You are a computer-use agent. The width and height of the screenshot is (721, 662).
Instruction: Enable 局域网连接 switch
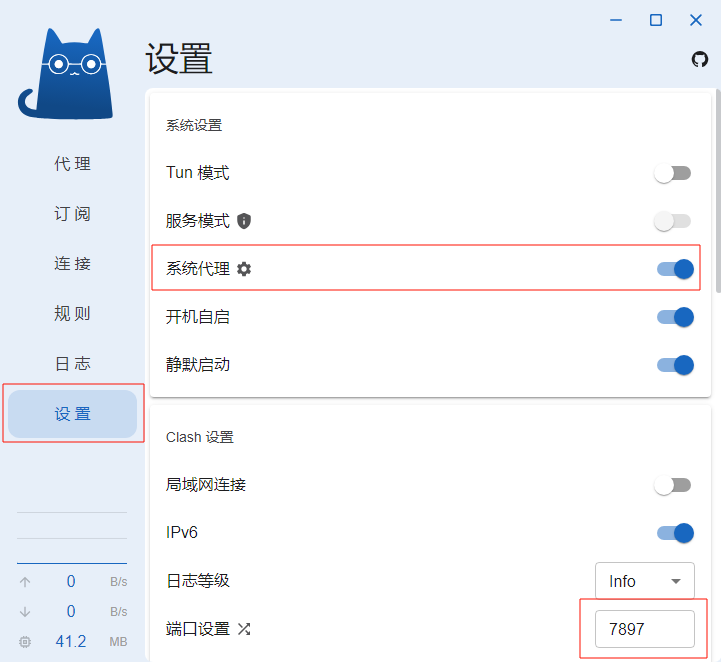(x=673, y=485)
